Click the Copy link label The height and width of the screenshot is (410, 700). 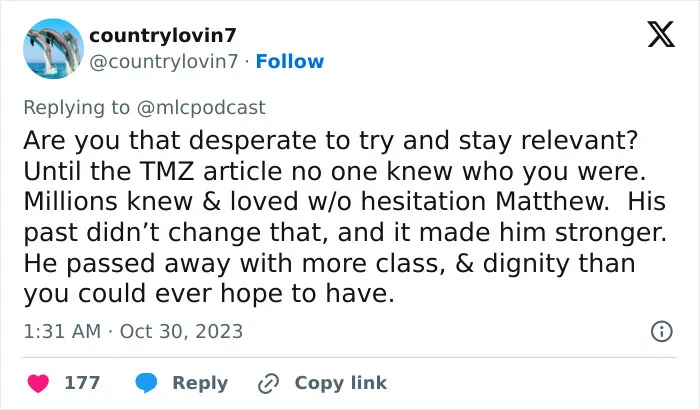point(341,383)
